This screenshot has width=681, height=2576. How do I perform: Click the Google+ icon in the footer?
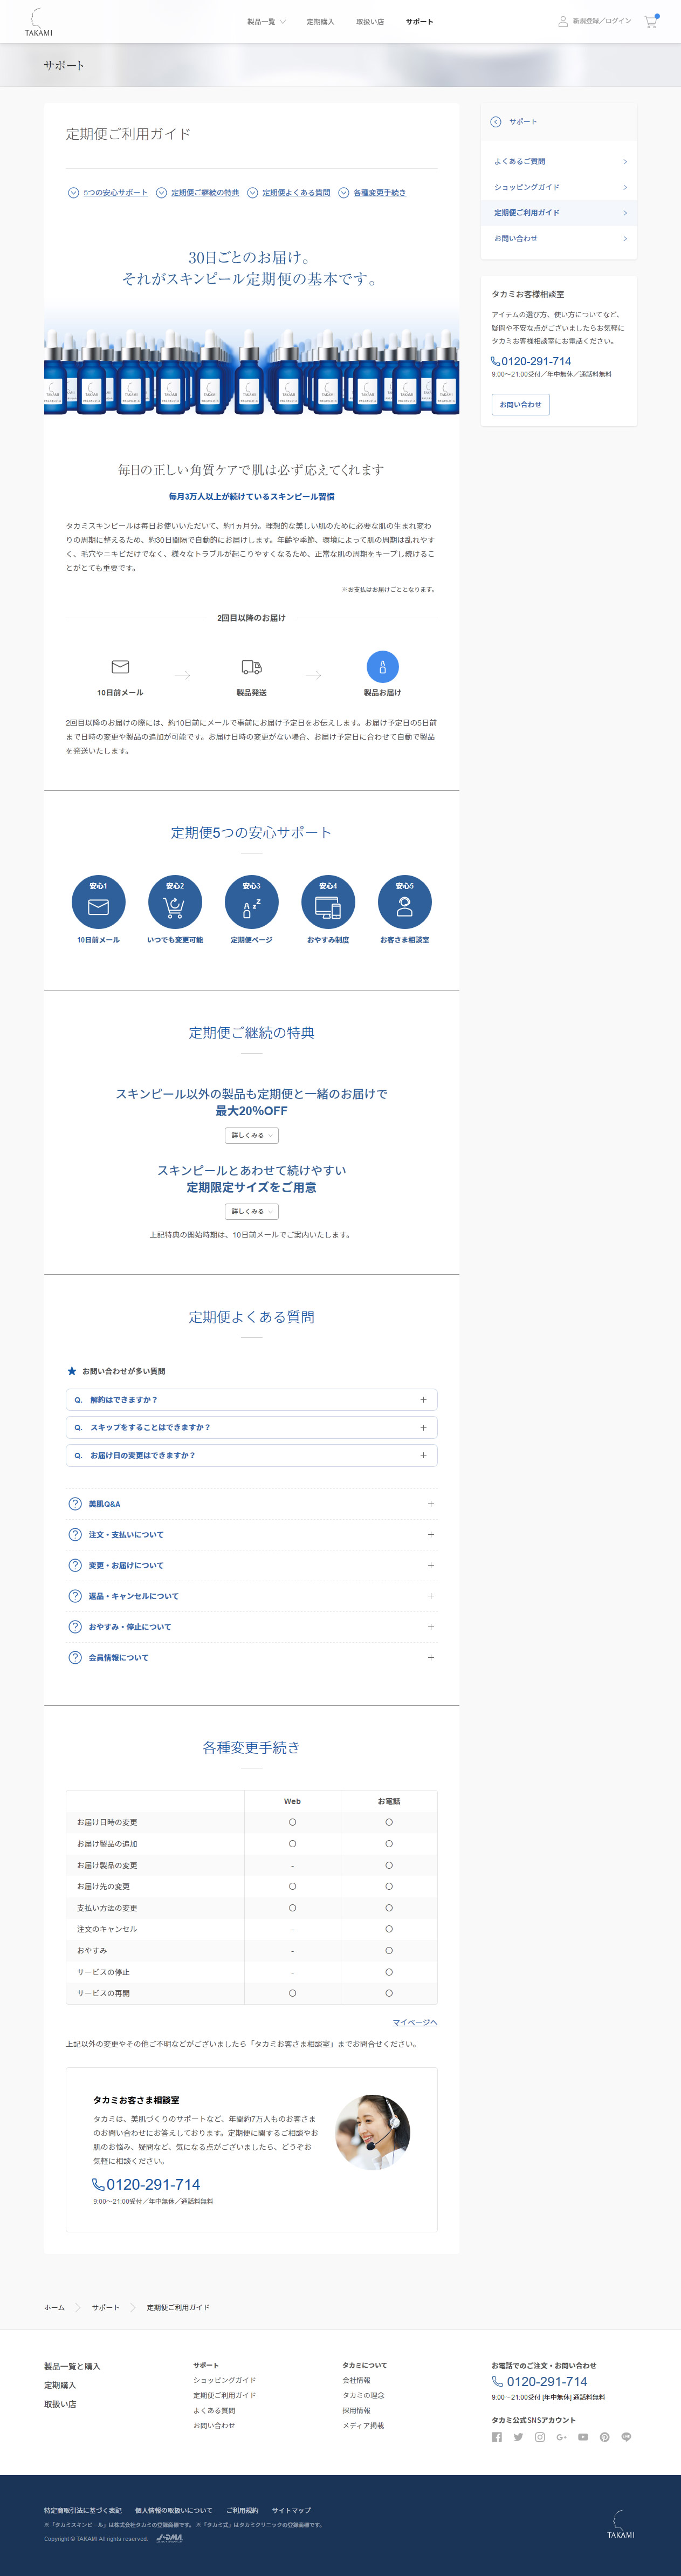click(x=562, y=2437)
